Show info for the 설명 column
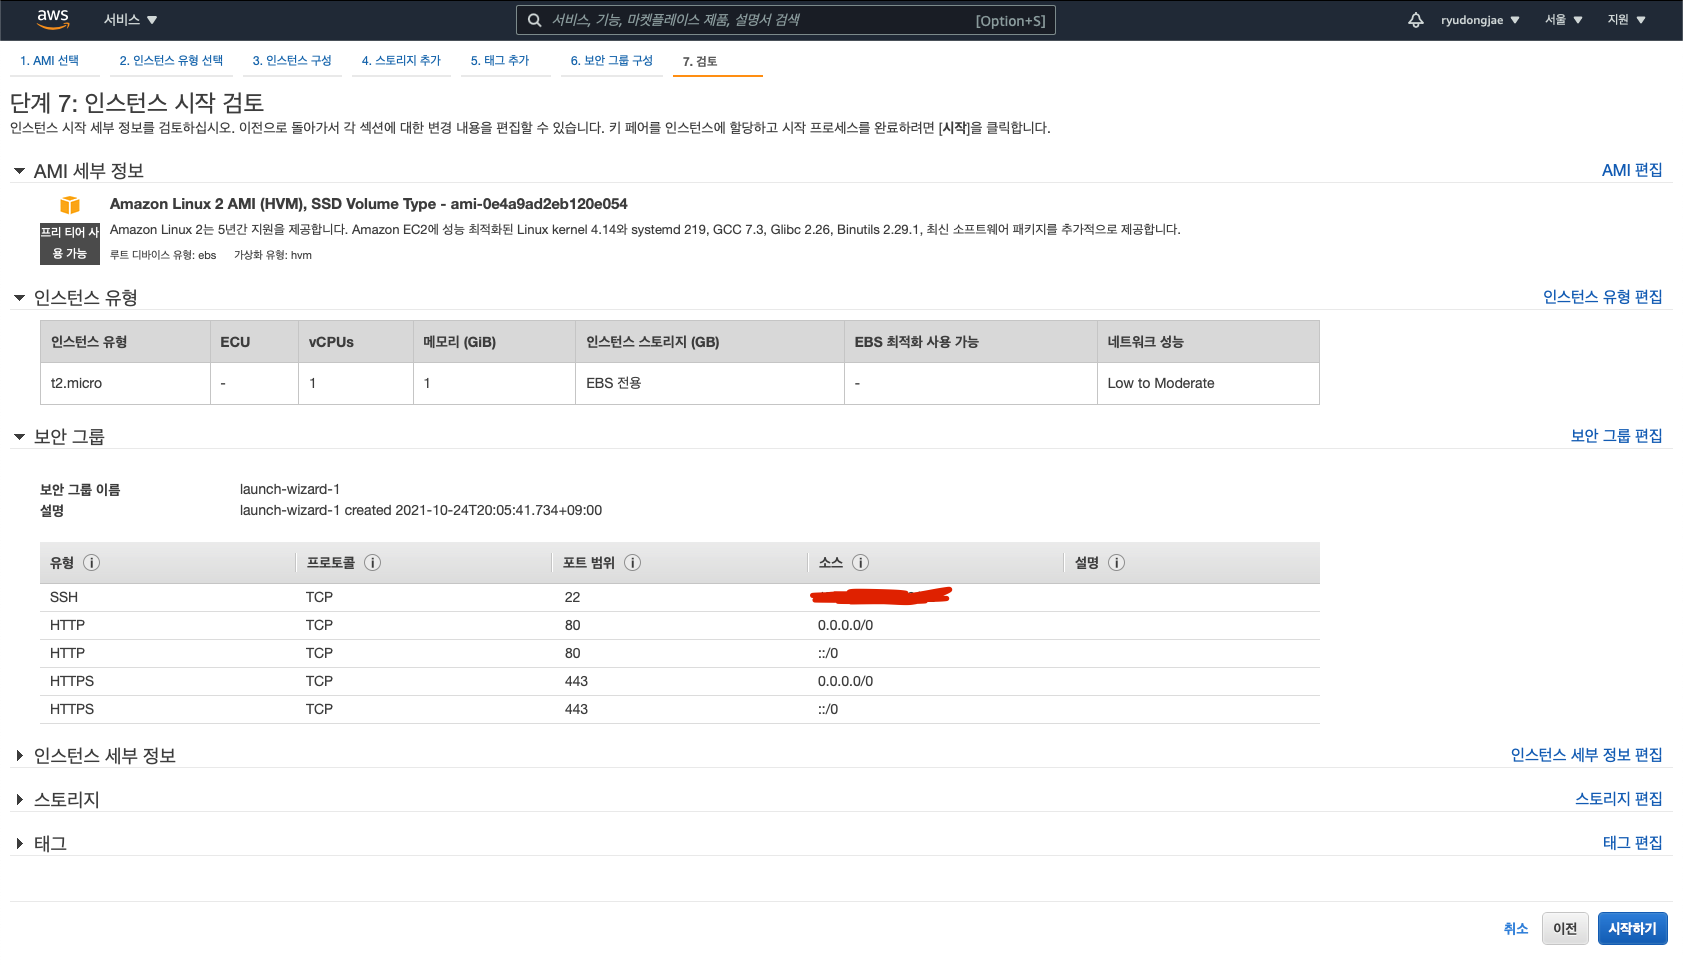Screen dimensions: 1683x966 click(x=1116, y=563)
